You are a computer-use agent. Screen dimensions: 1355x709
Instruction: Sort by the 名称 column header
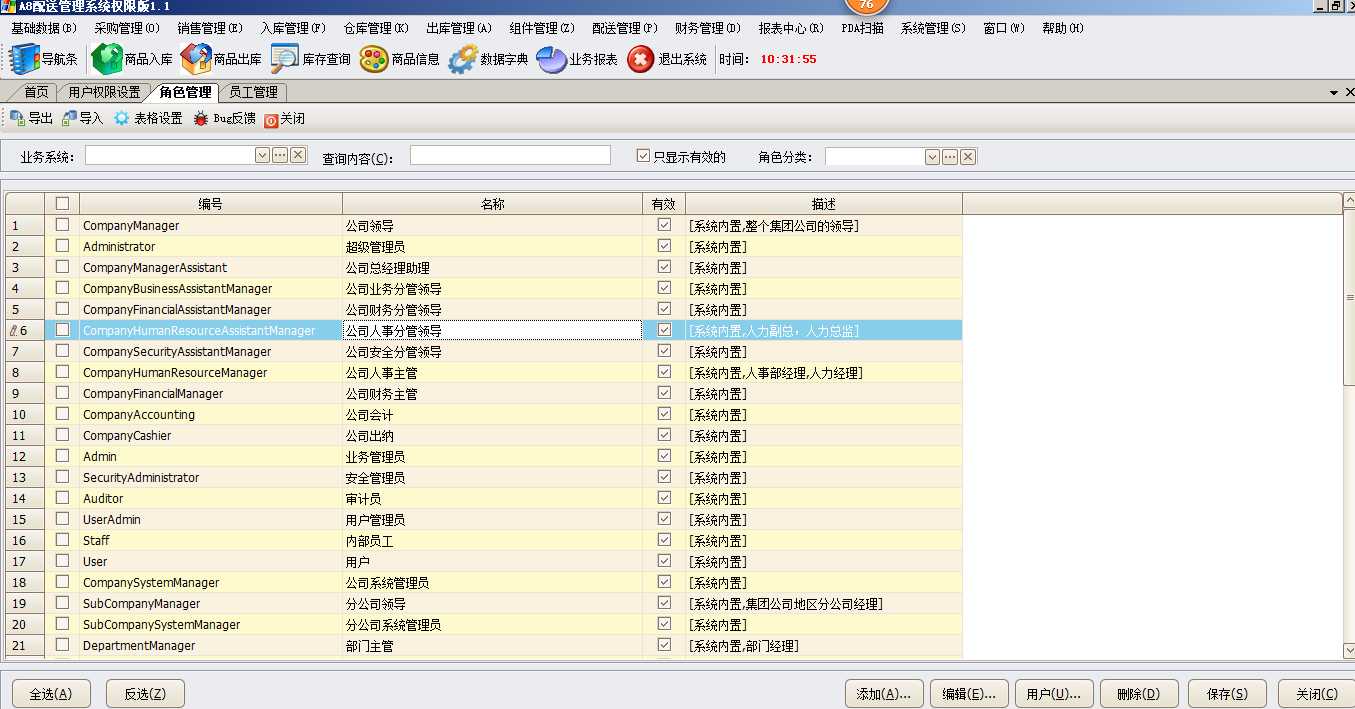pyautogui.click(x=492, y=204)
